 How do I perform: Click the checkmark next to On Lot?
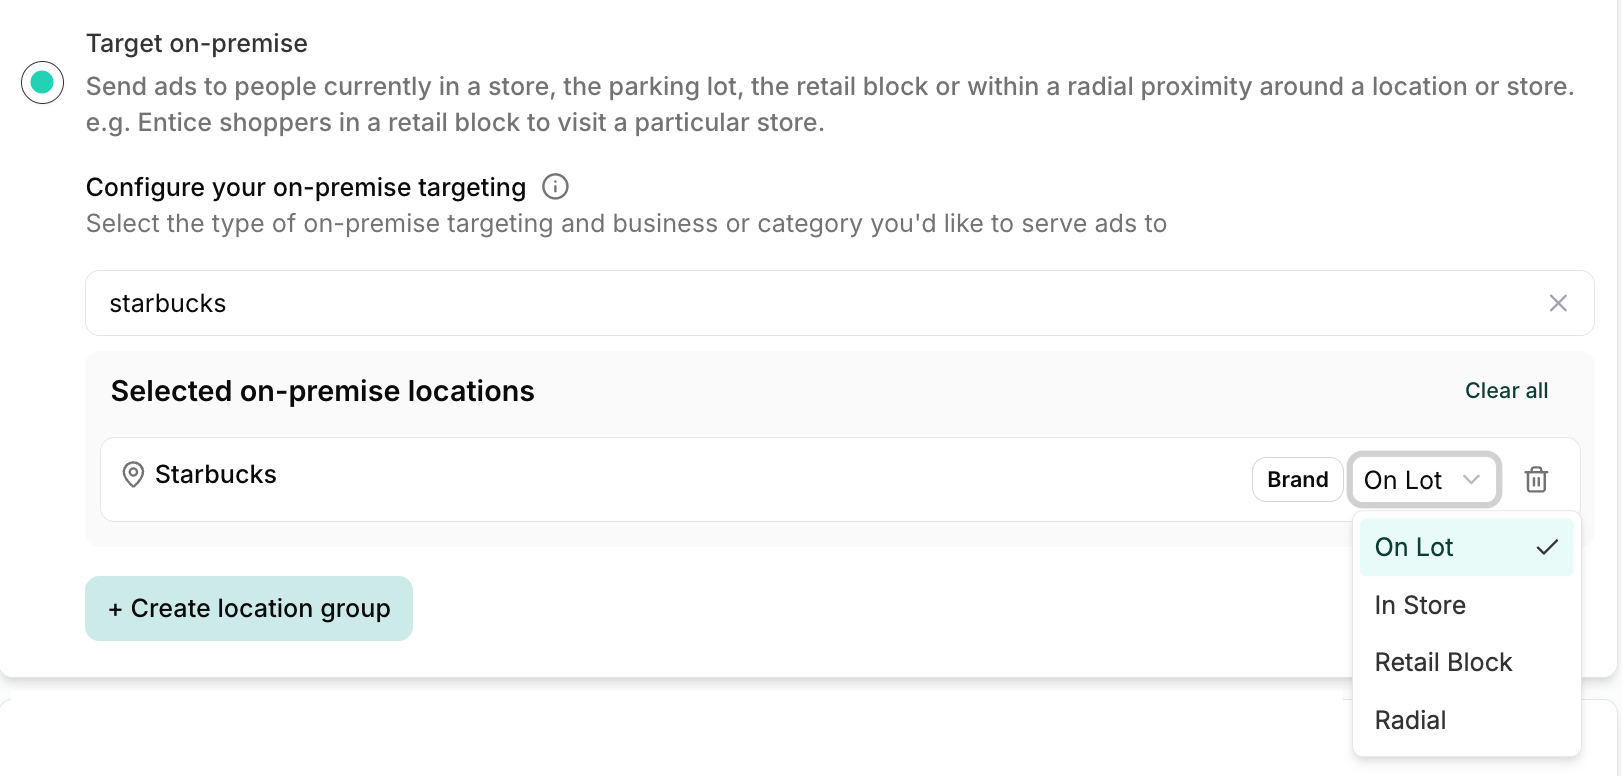[1547, 547]
